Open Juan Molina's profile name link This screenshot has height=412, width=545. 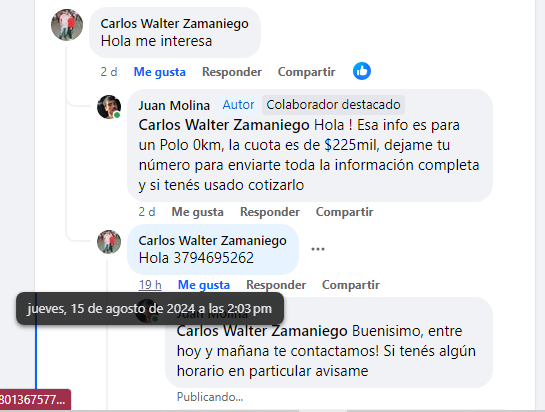pos(174,105)
